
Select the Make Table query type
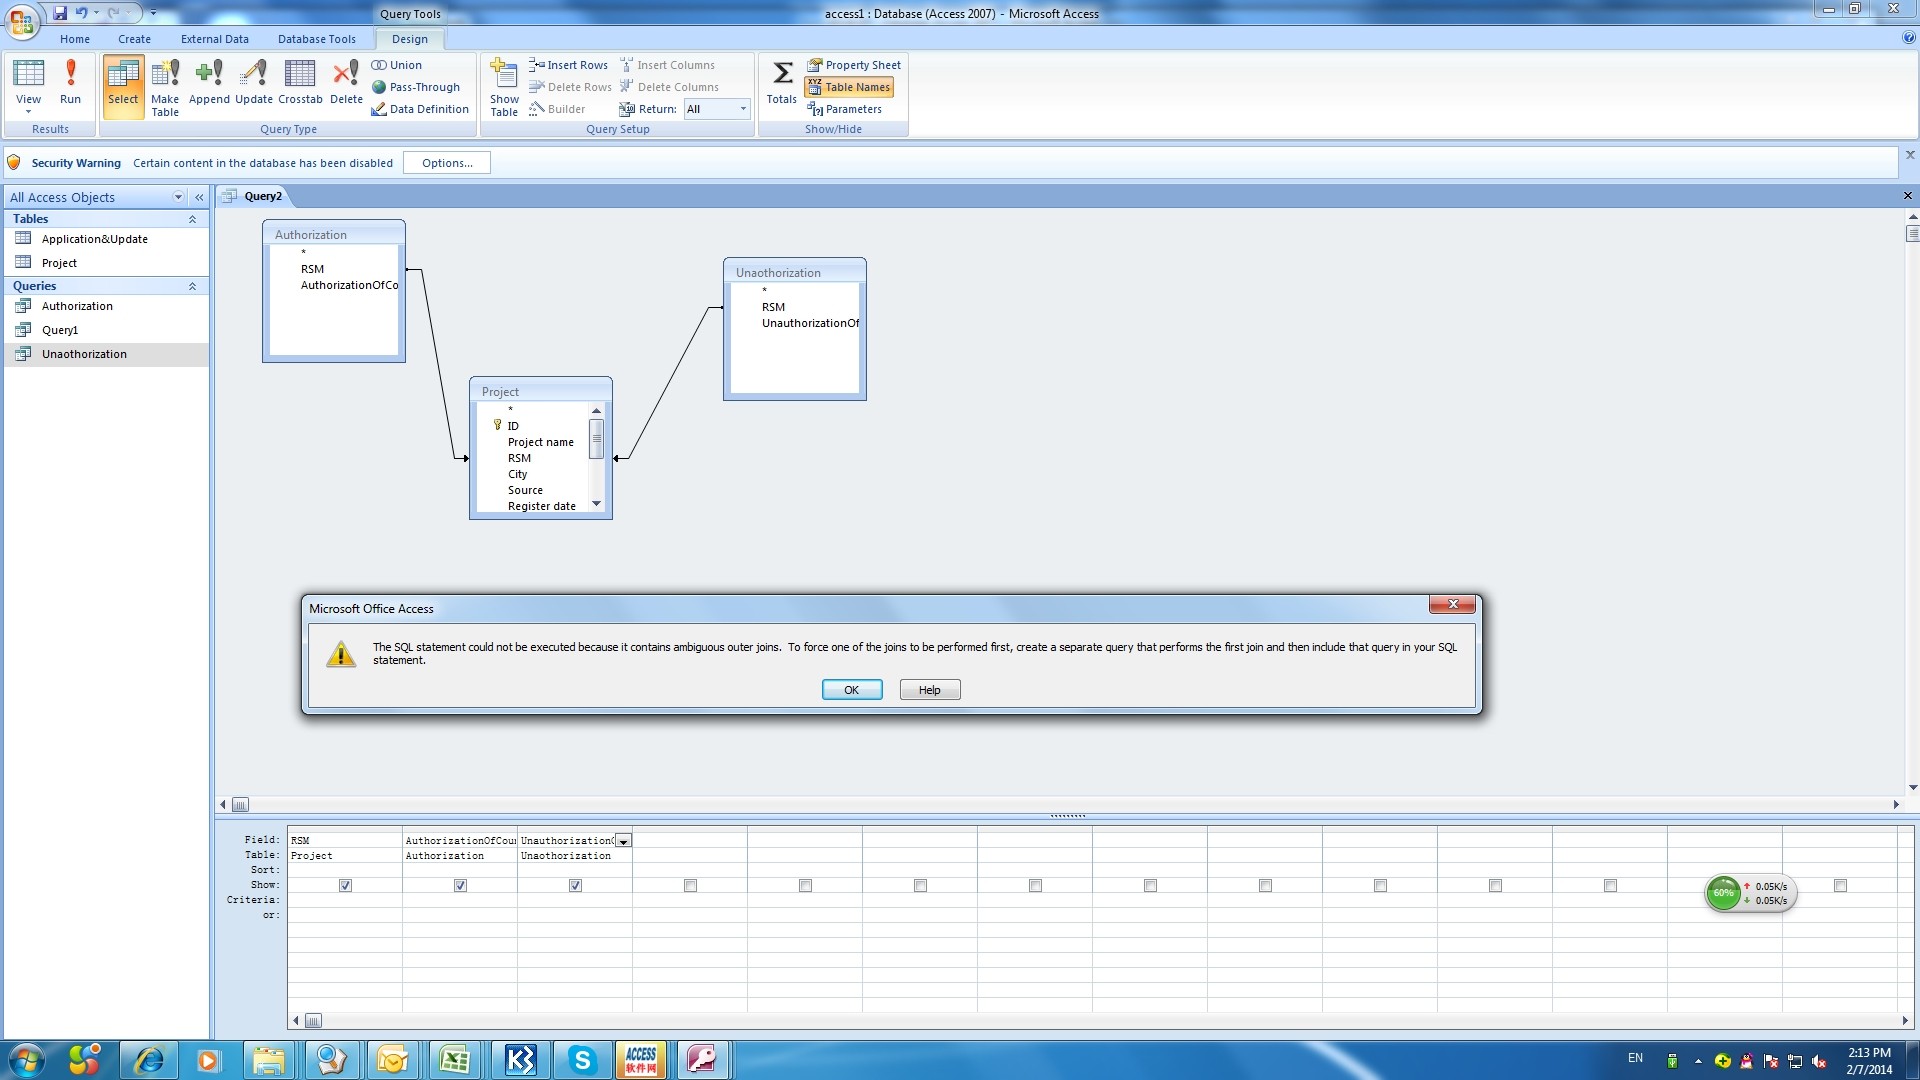[x=165, y=84]
